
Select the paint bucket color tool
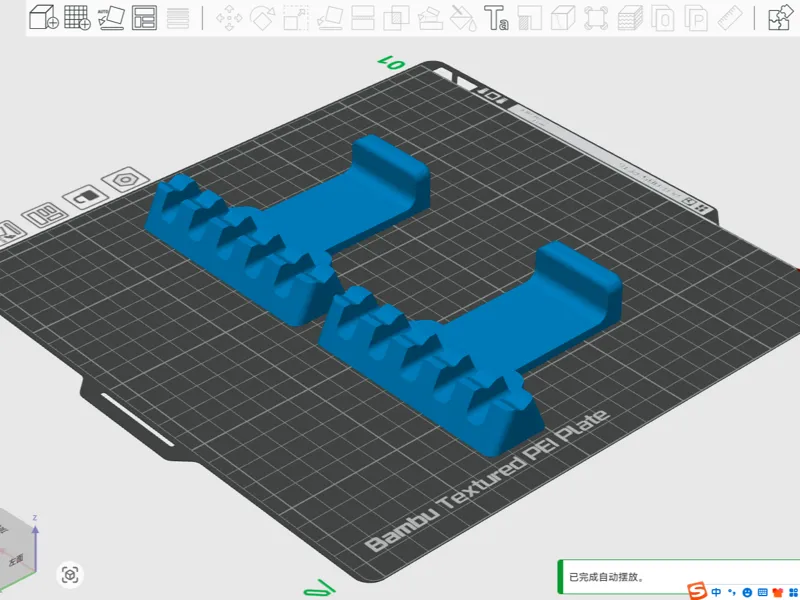tap(463, 18)
